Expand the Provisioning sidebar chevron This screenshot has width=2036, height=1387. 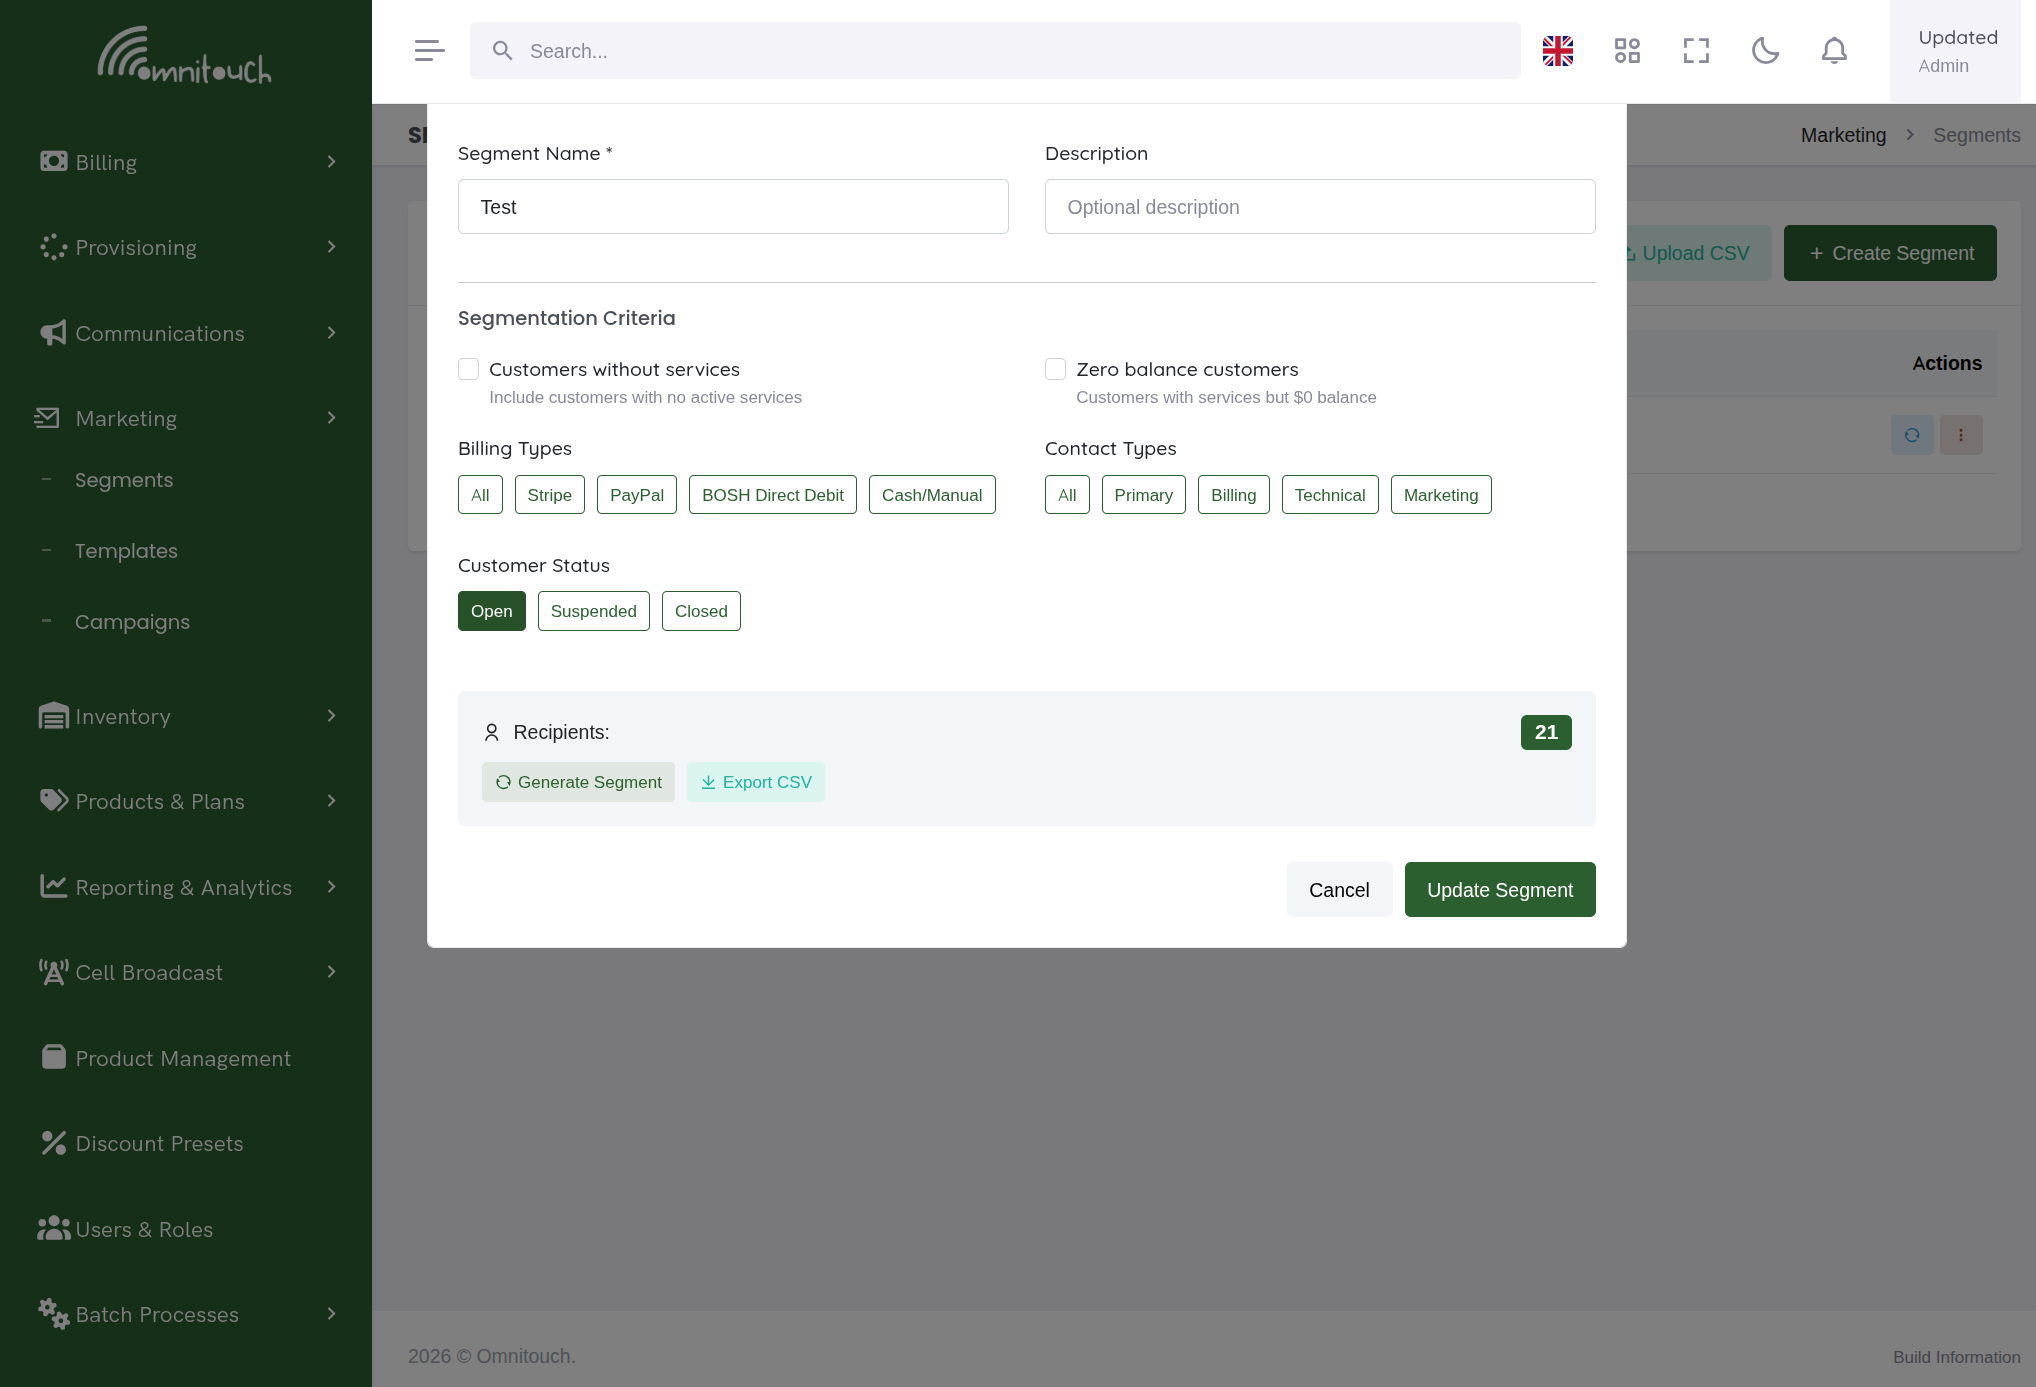coord(332,247)
